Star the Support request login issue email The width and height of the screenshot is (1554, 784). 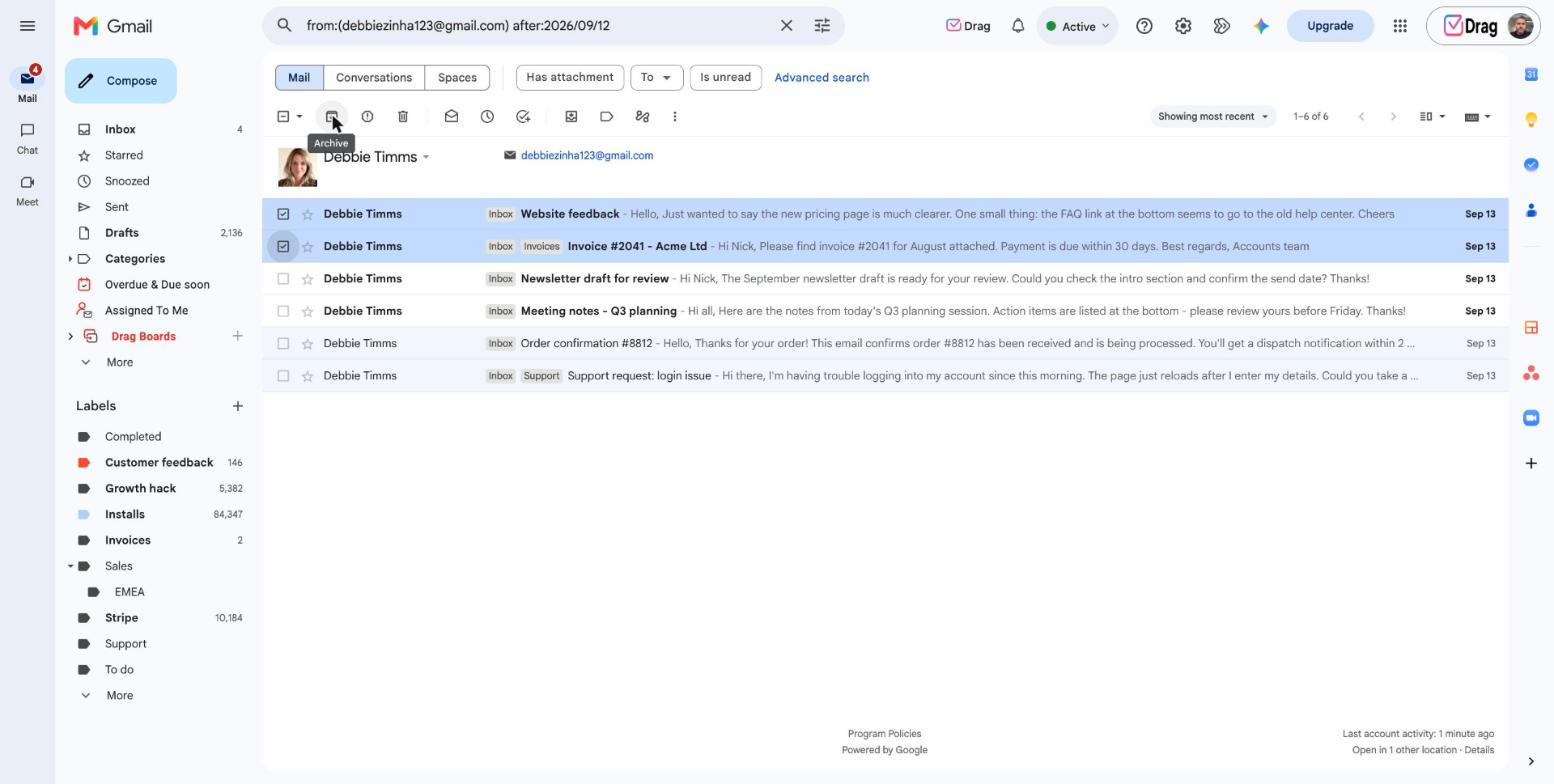pos(307,376)
